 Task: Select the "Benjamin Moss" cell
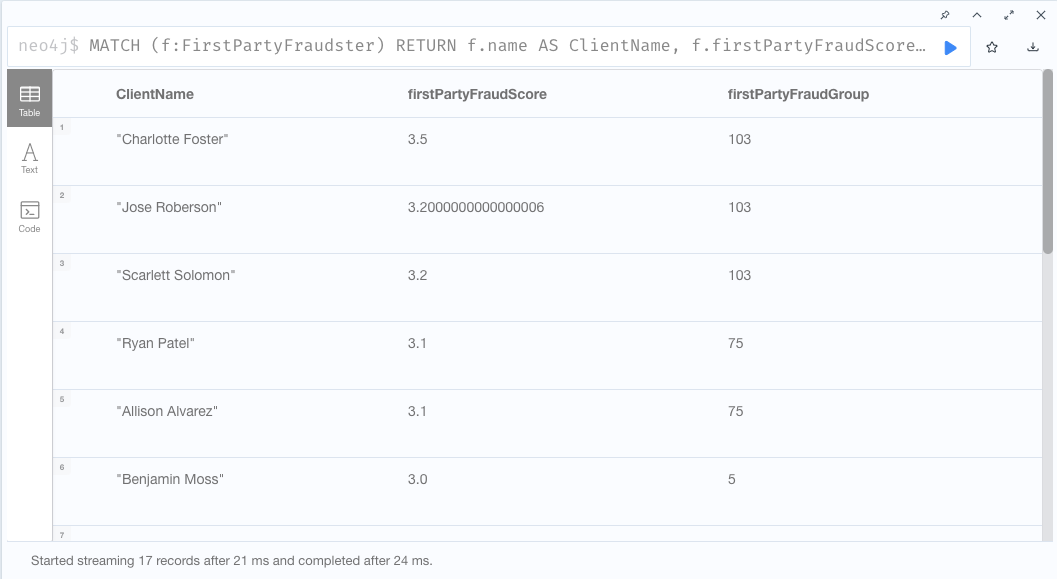[170, 480]
